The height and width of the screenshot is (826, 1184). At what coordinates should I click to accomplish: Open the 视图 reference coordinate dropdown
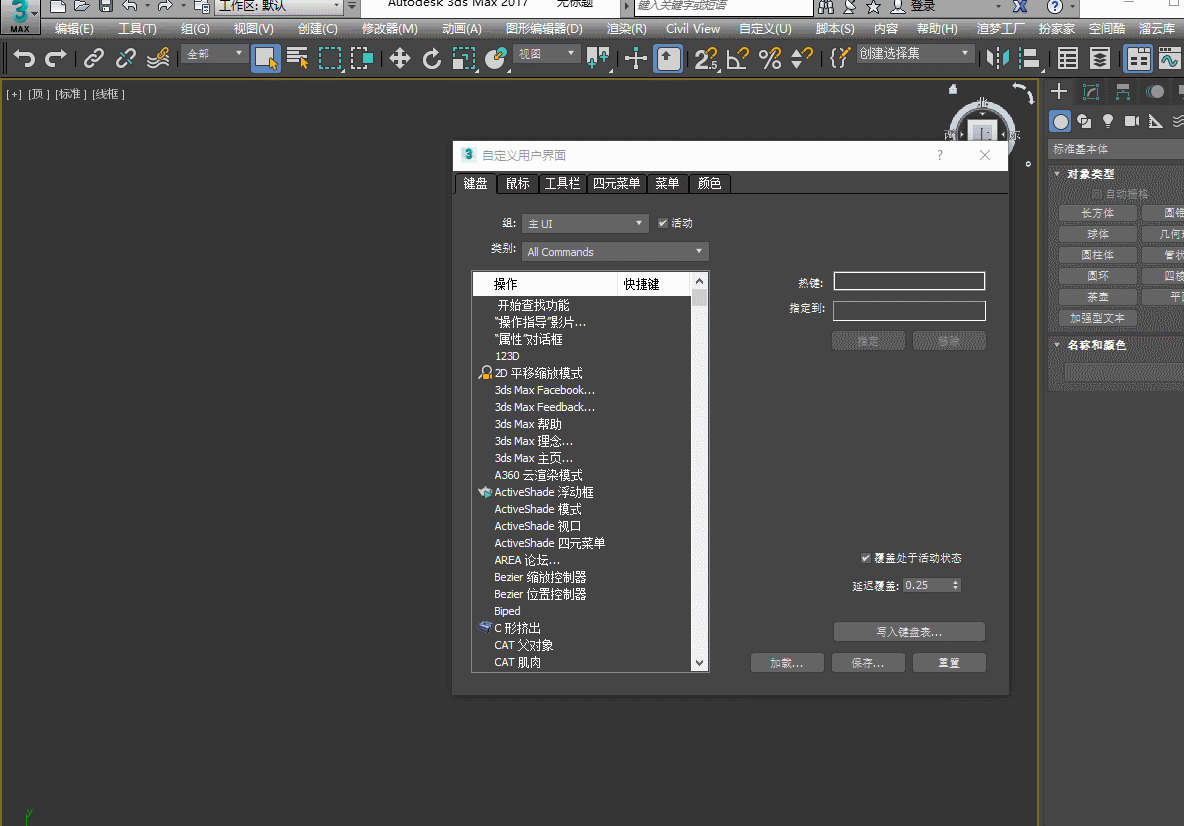point(547,54)
